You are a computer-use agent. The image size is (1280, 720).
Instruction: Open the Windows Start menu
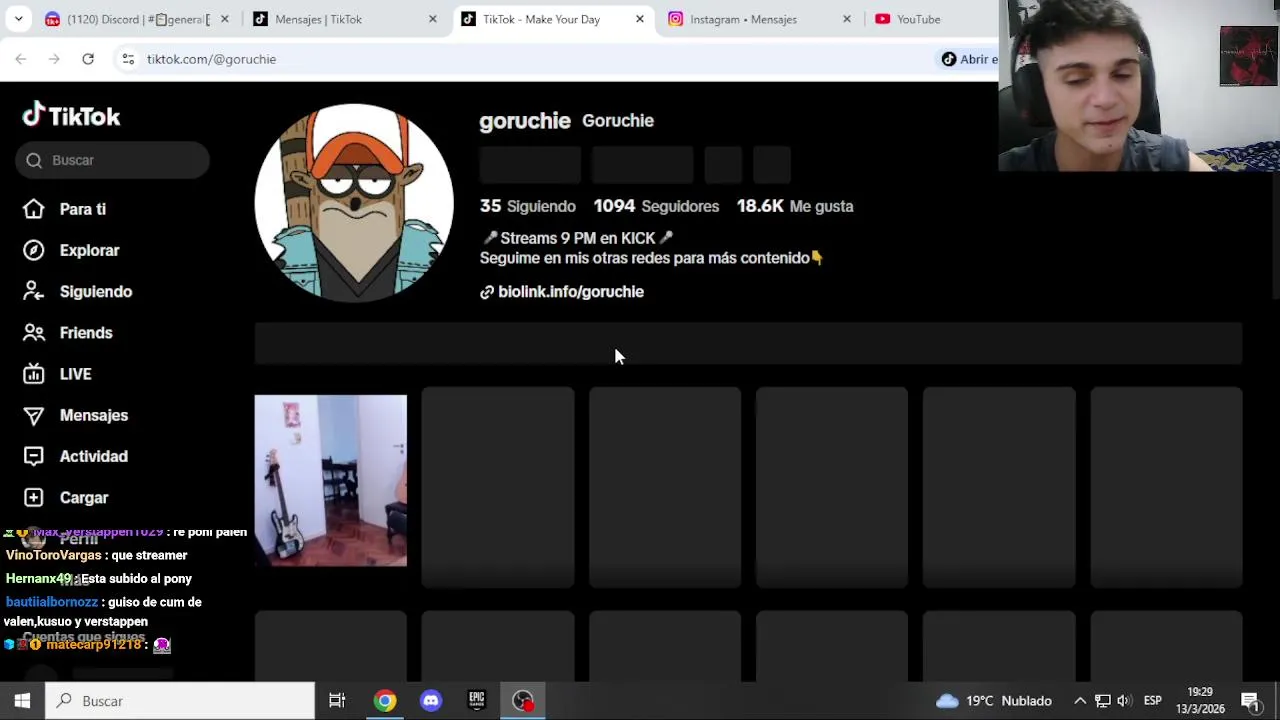pos(22,701)
